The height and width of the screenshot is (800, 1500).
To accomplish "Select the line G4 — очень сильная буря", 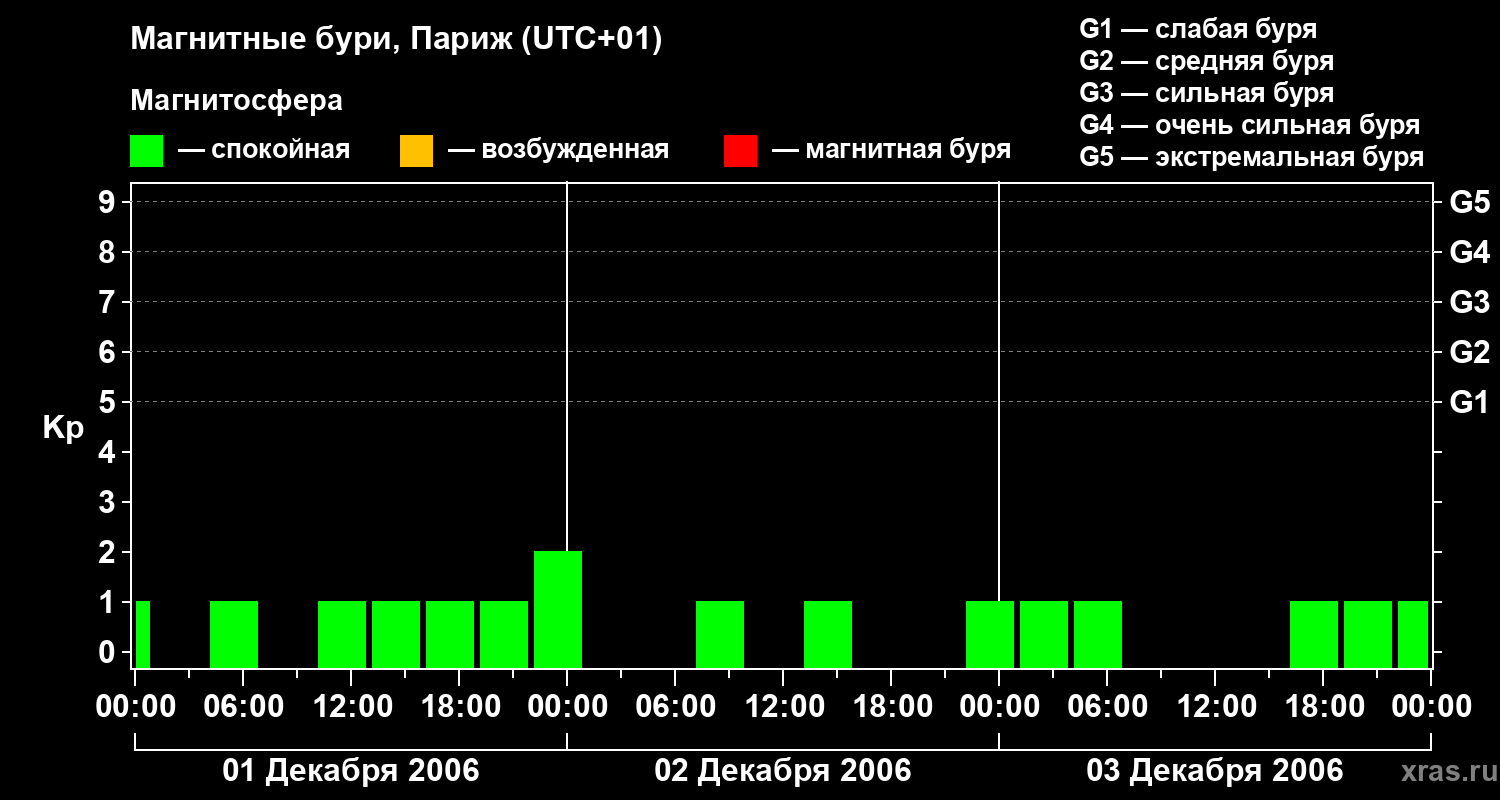I will pyautogui.click(x=1250, y=124).
